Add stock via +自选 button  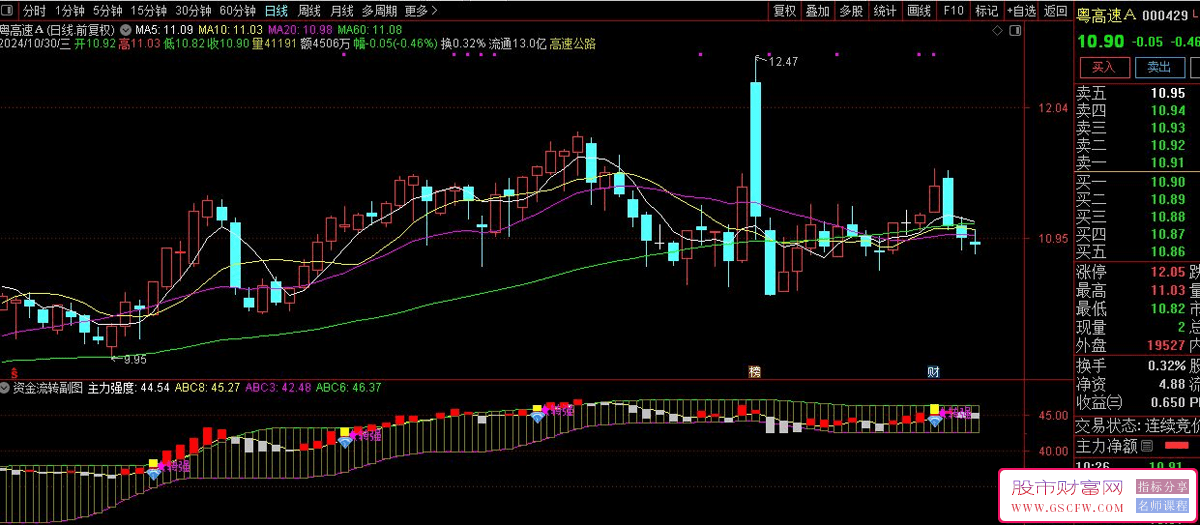coord(1021,11)
